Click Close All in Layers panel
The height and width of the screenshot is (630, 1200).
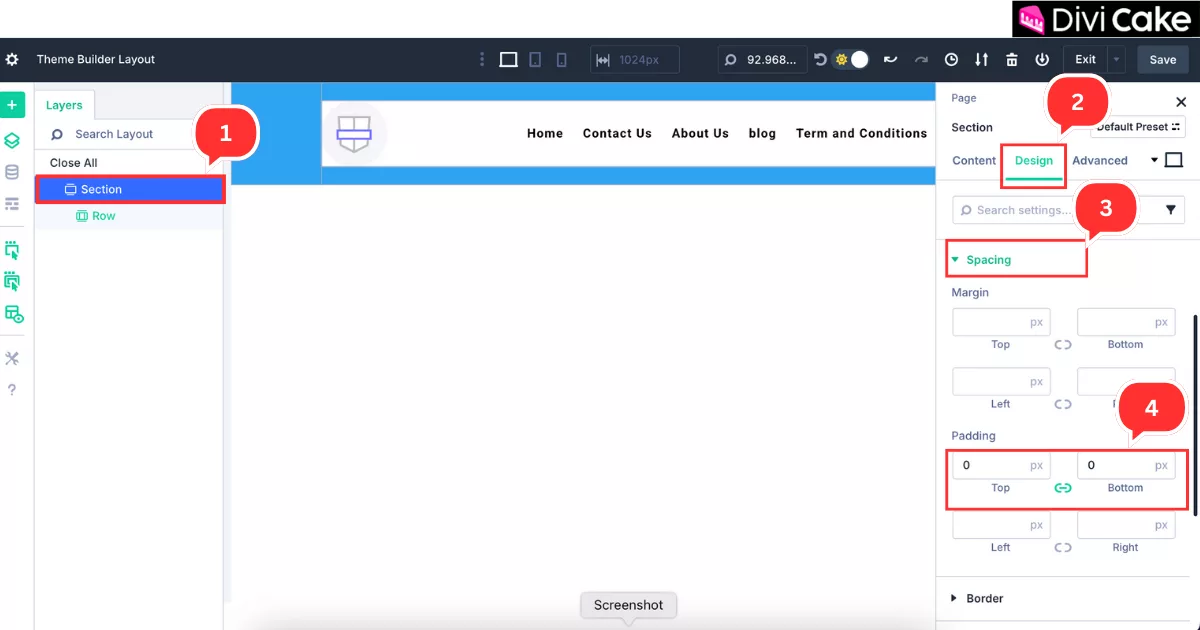[74, 163]
